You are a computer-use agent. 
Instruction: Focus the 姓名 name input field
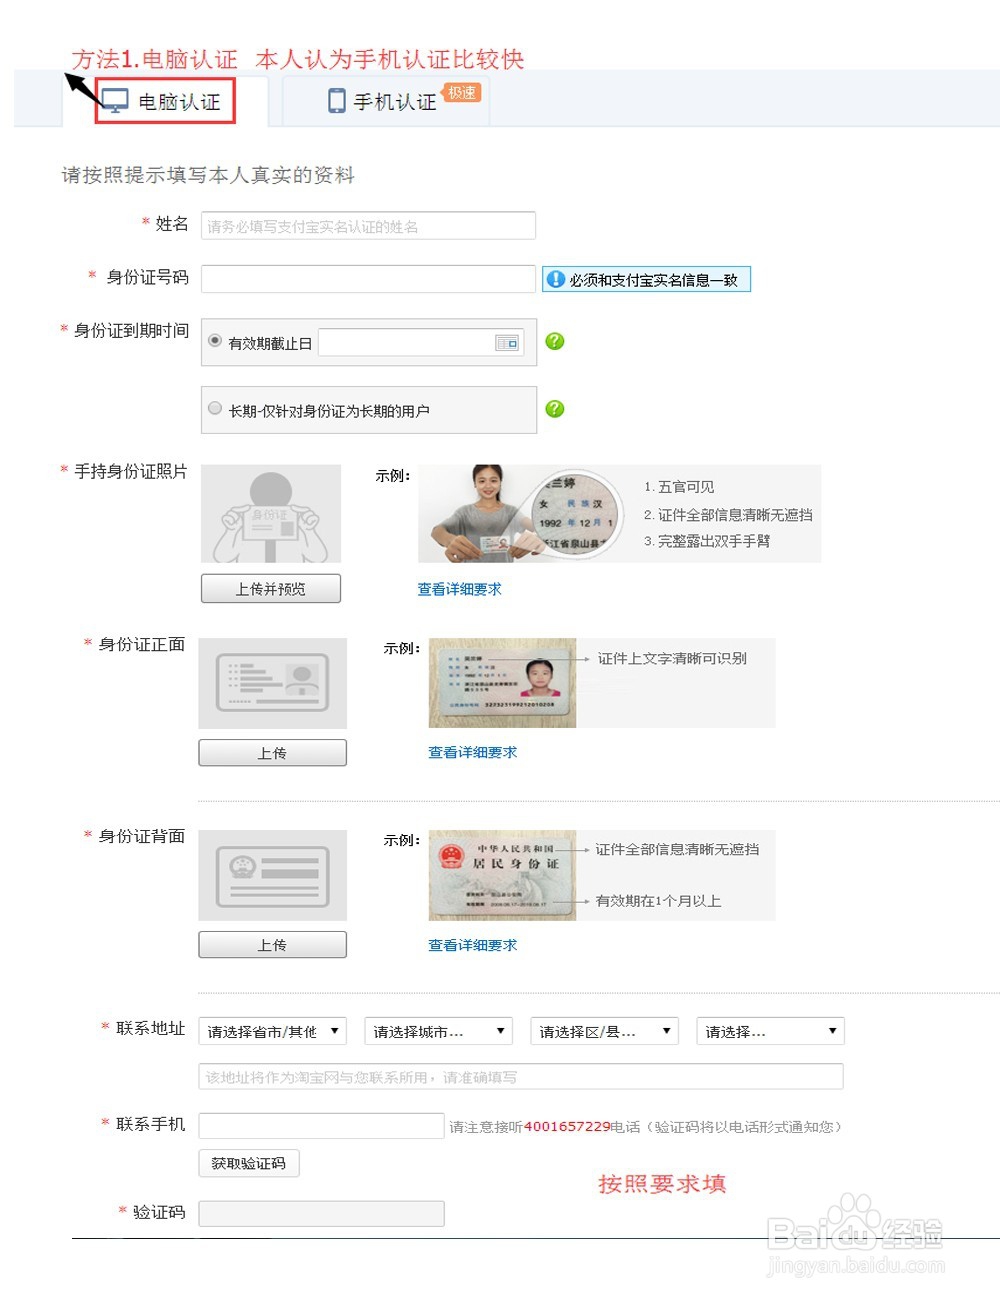coord(368,226)
